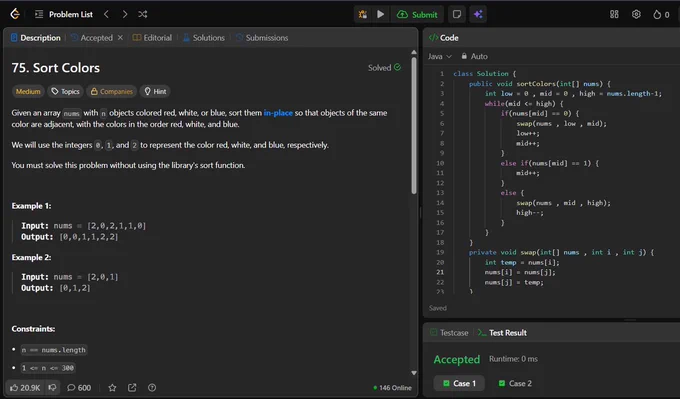This screenshot has height=399, width=680.
Task: Click the LeetCode logo icon
Action: tap(15, 14)
